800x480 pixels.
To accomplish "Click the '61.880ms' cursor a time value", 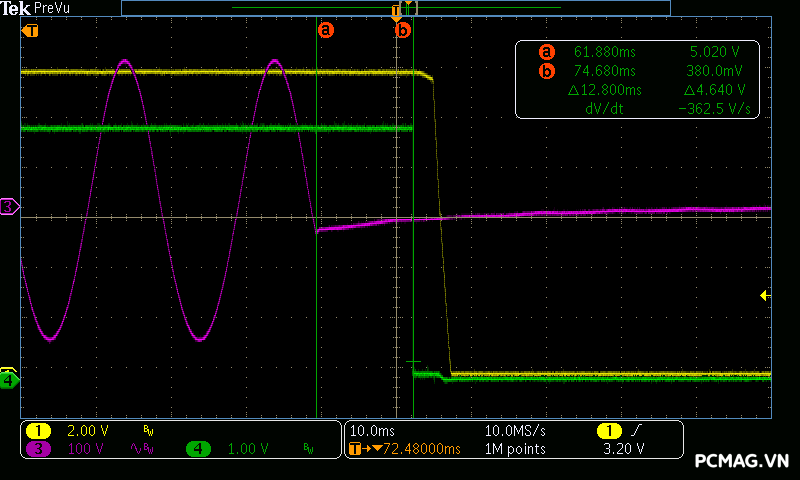I will coord(605,52).
